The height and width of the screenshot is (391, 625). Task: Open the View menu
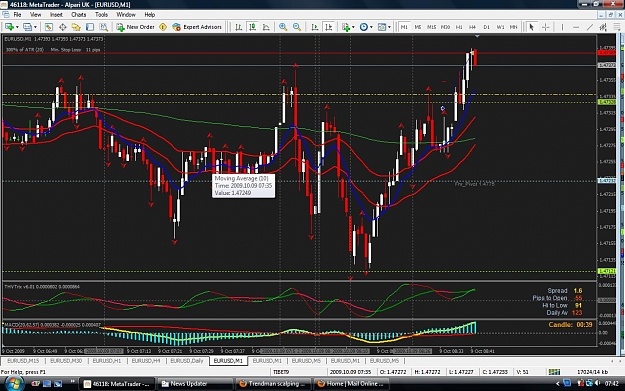[35, 14]
